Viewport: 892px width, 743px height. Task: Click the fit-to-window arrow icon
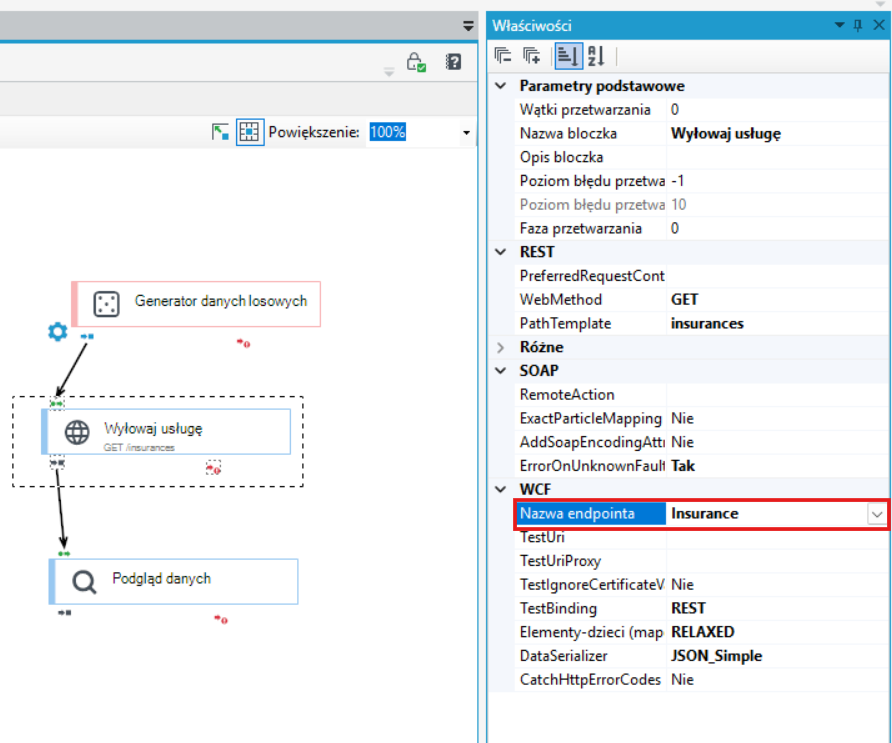pyautogui.click(x=220, y=132)
